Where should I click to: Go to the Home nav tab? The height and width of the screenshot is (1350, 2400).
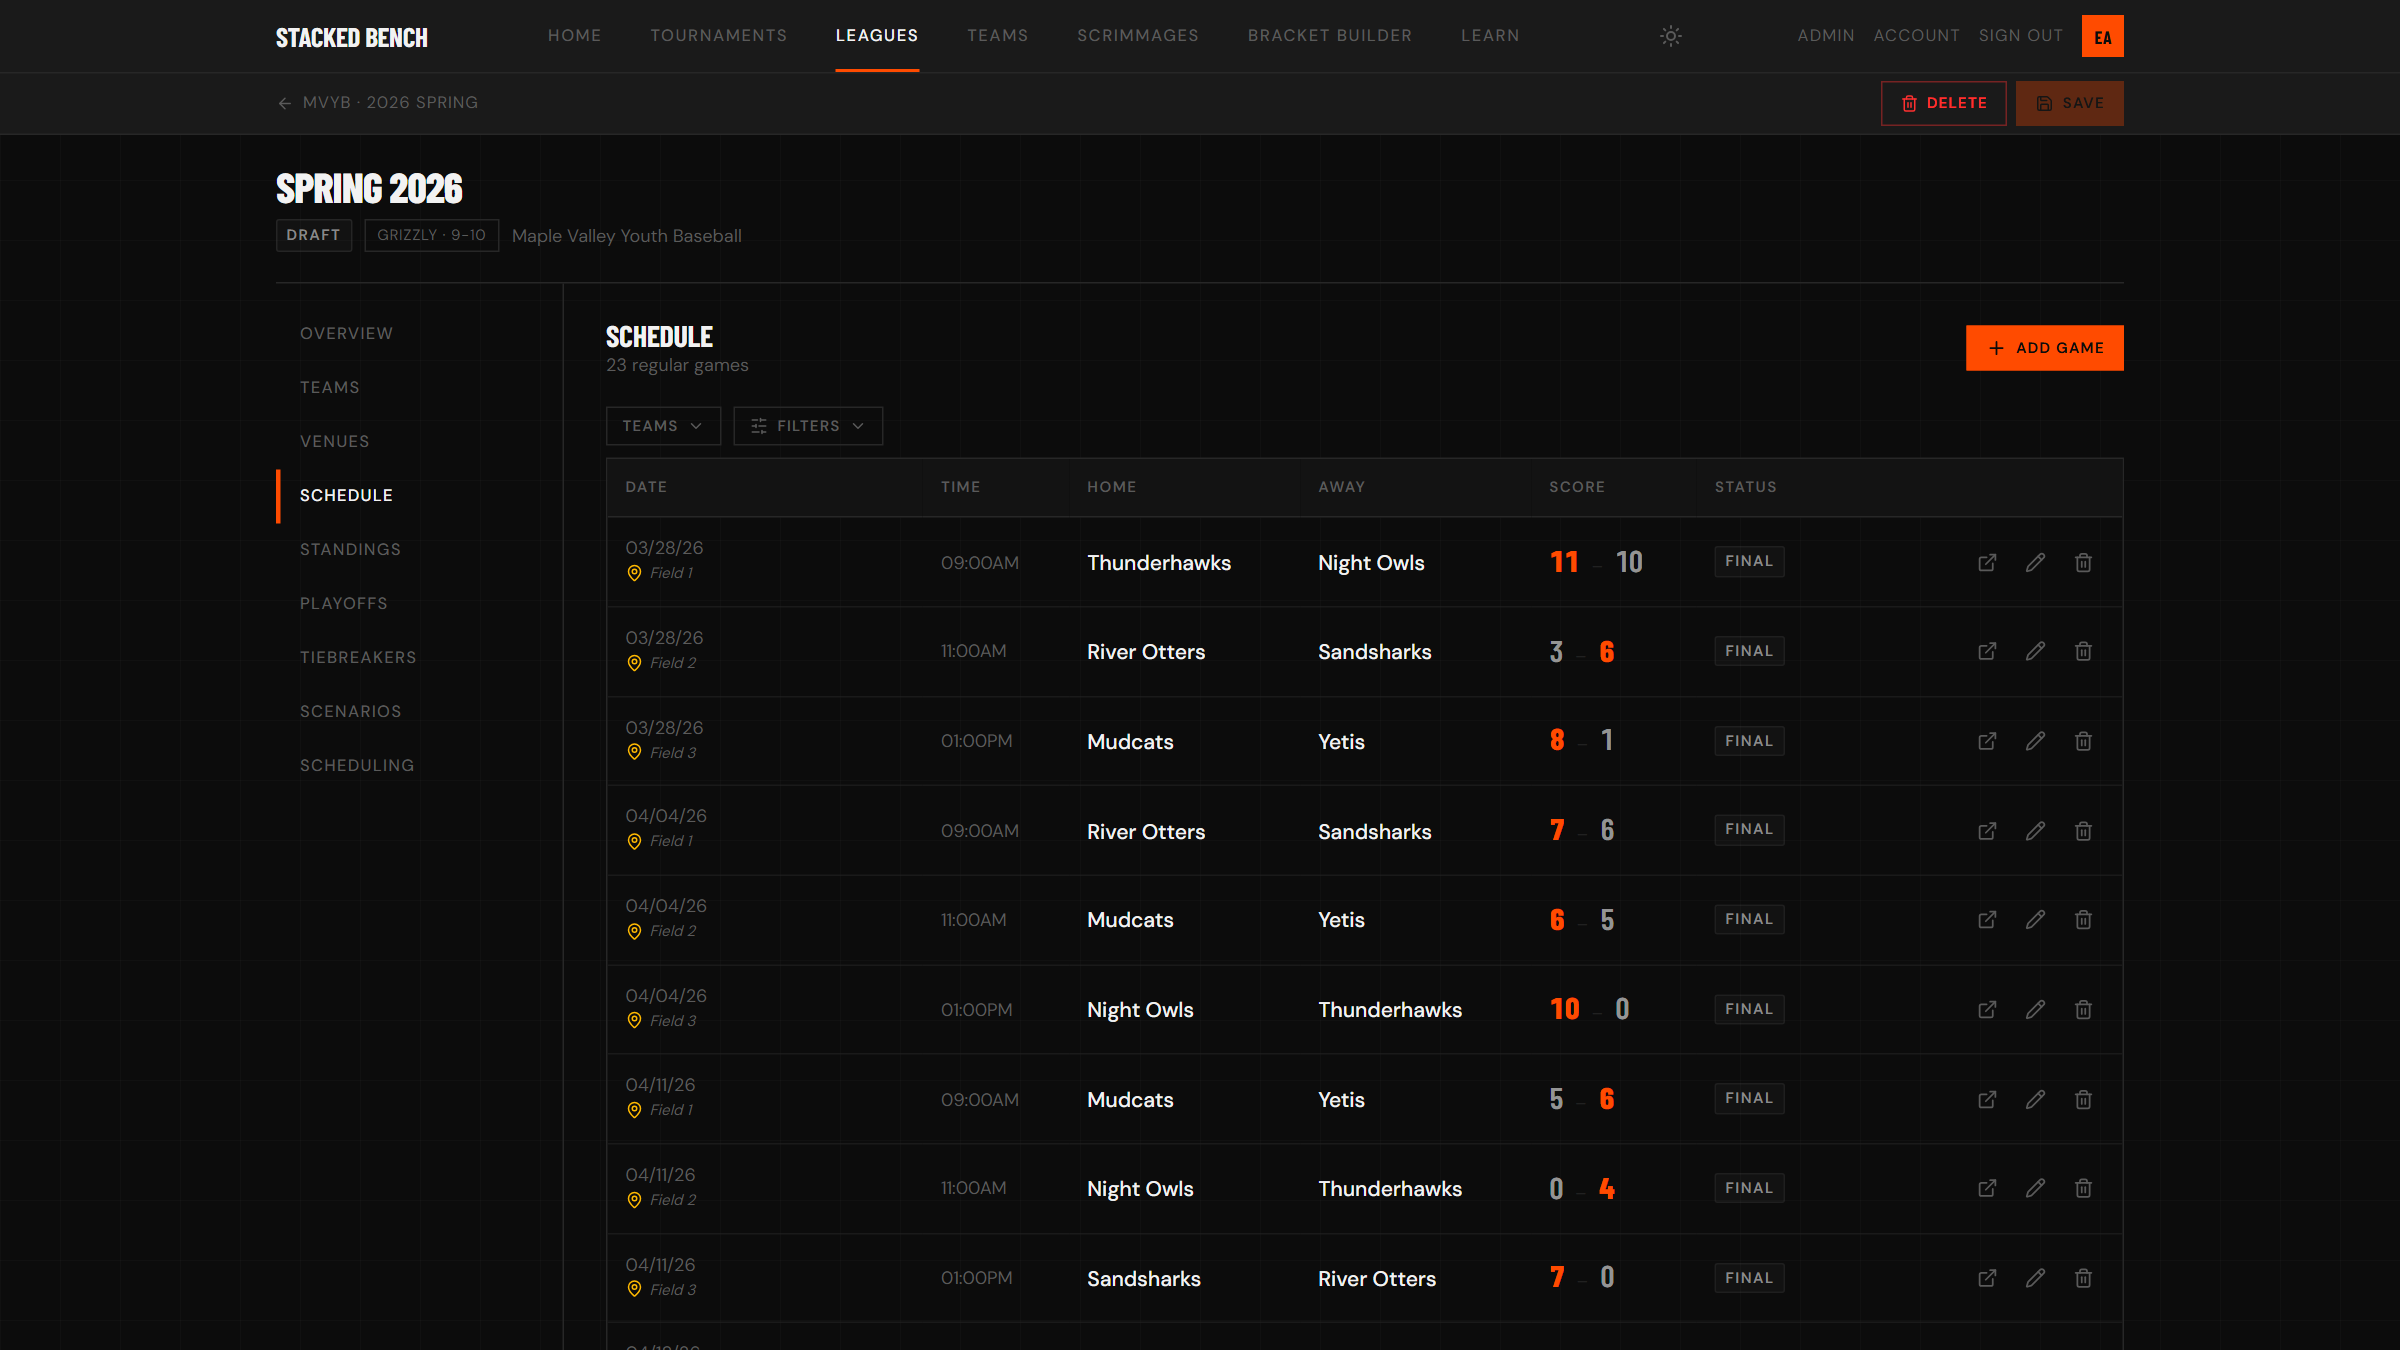[x=574, y=36]
